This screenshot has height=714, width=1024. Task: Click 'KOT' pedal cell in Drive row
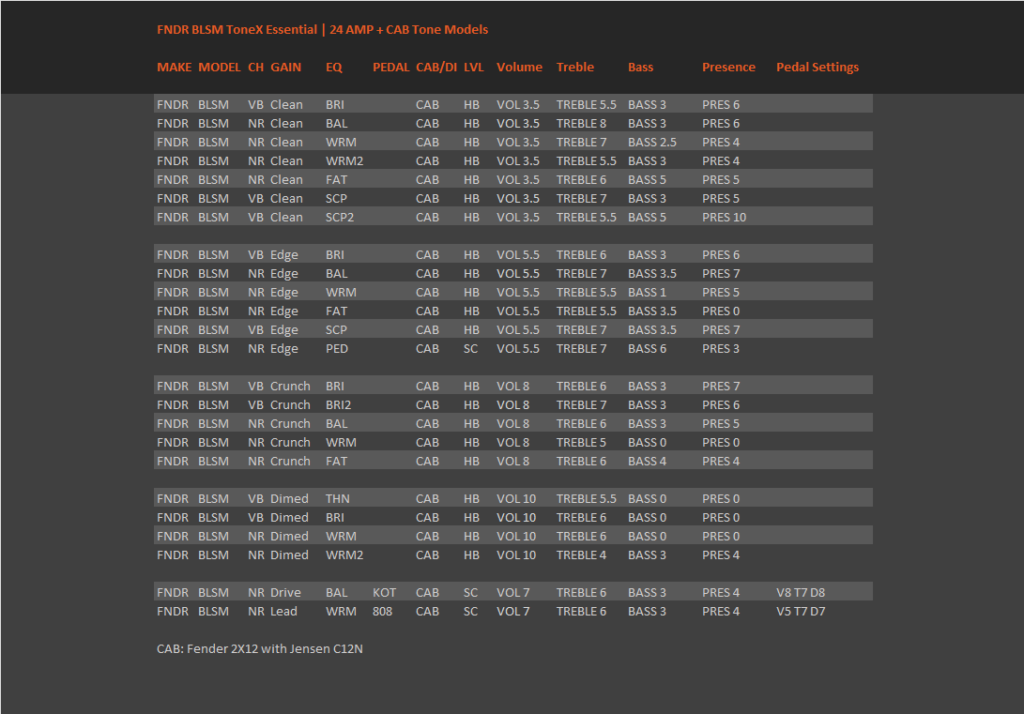(x=384, y=593)
